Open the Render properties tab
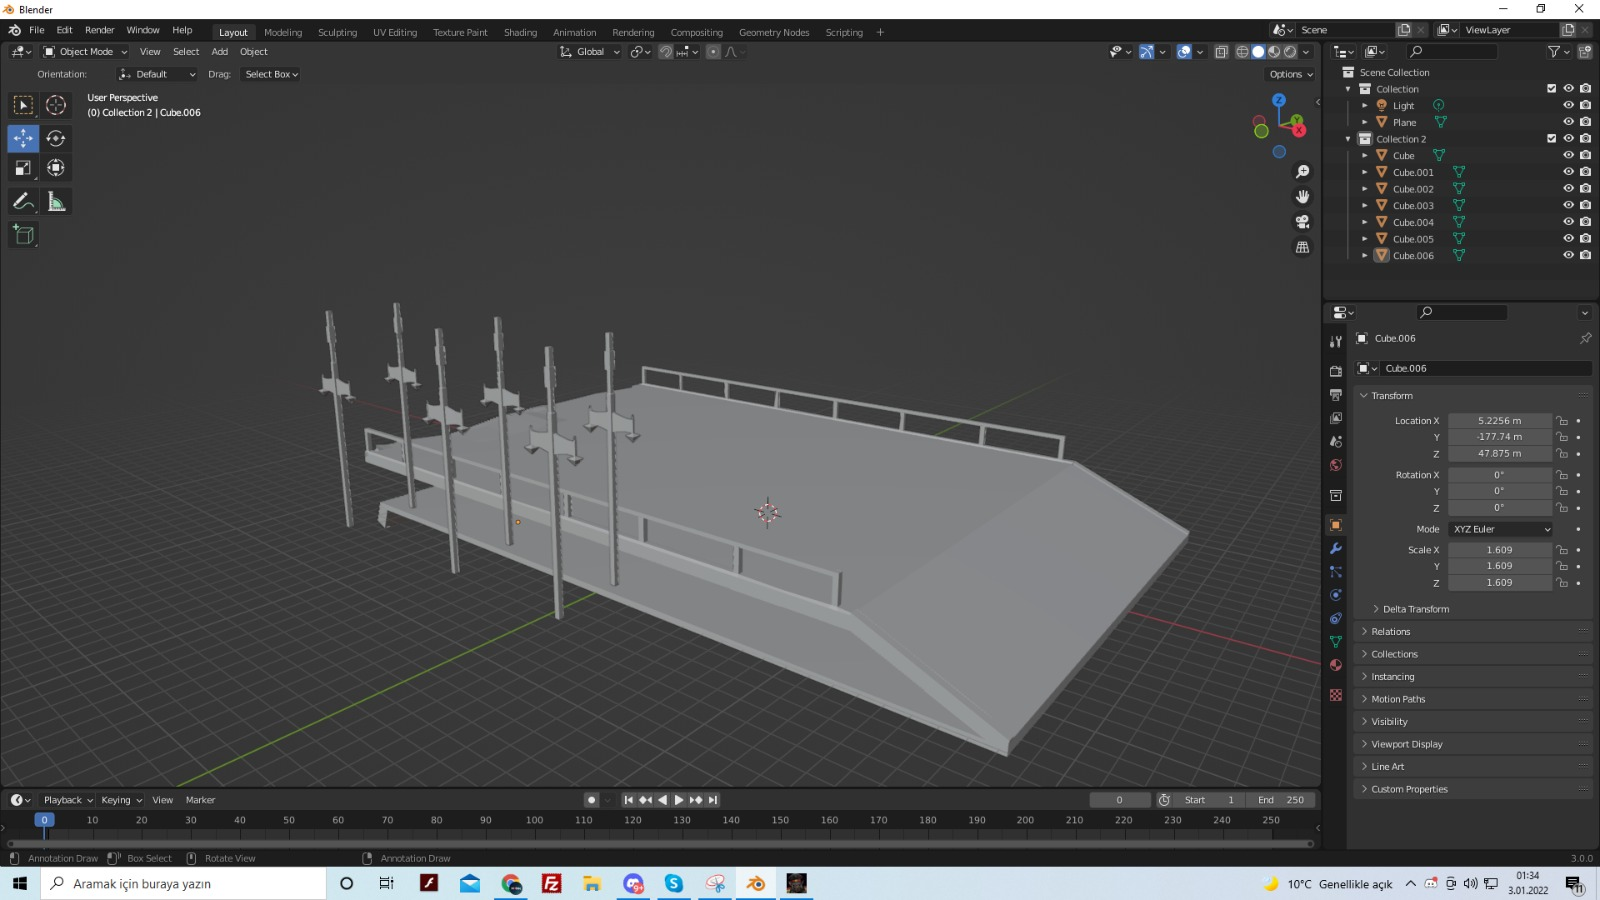1600x900 pixels. 1336,371
